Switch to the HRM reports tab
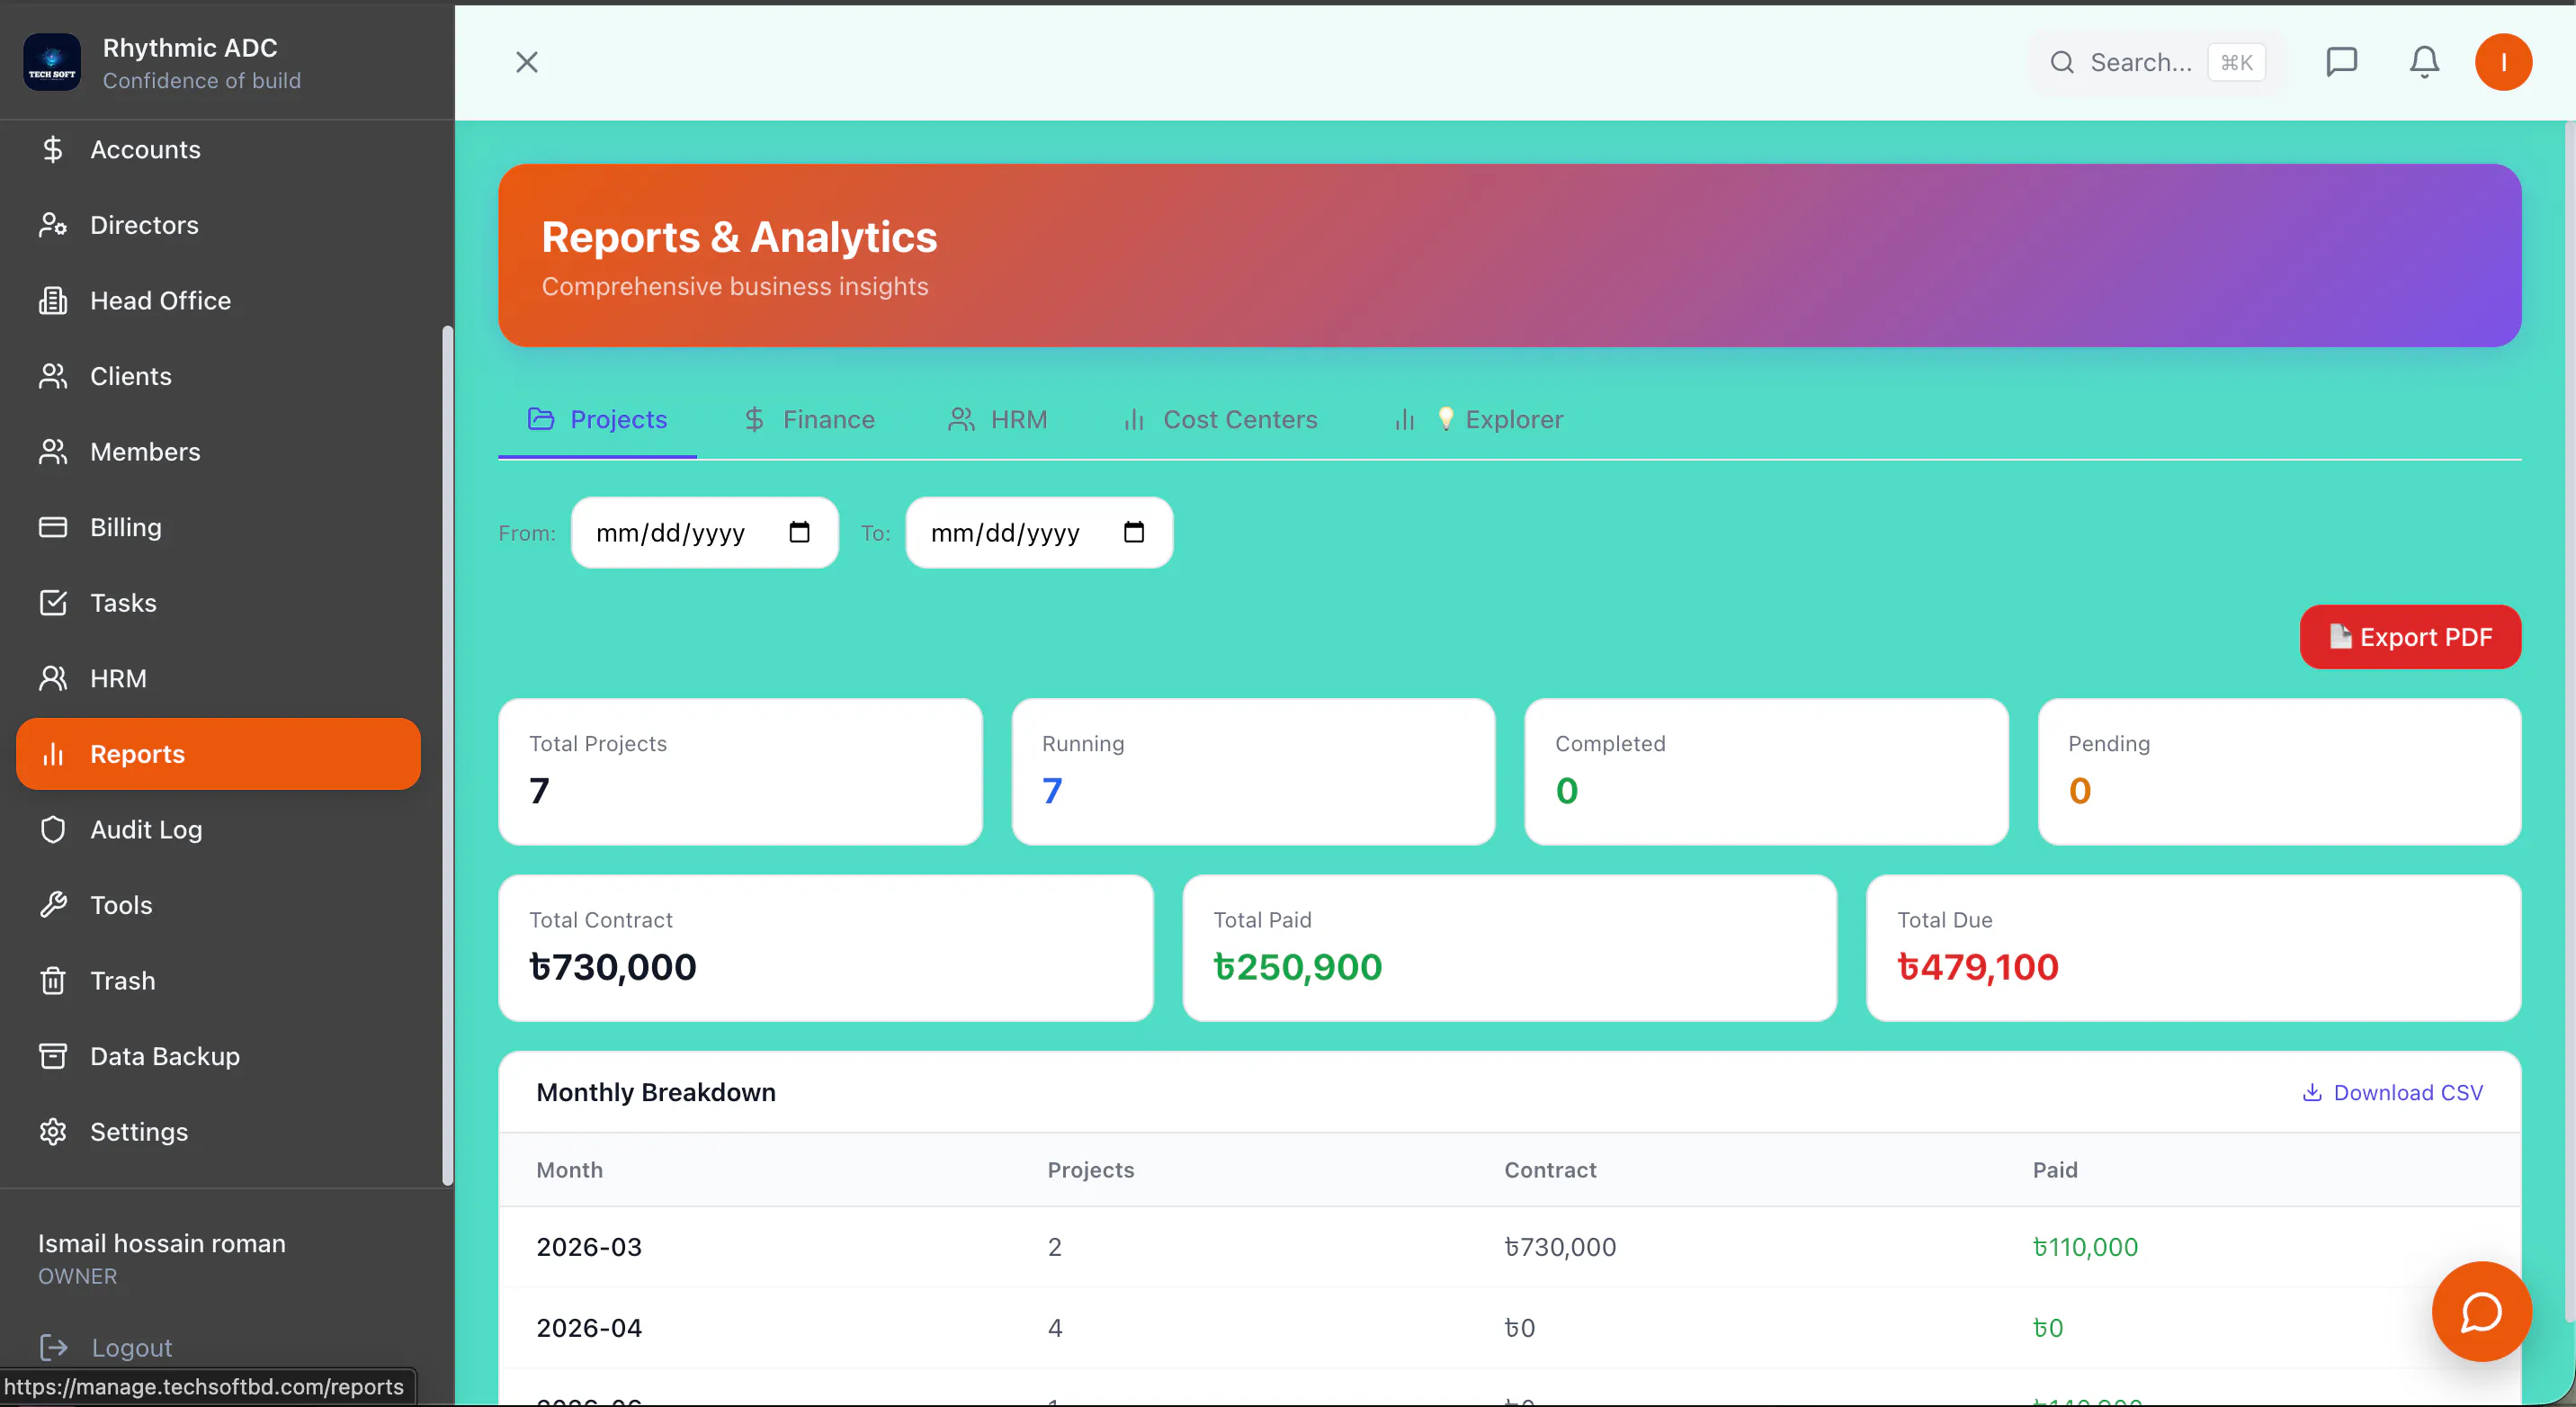Viewport: 2576px width, 1407px height. [997, 419]
